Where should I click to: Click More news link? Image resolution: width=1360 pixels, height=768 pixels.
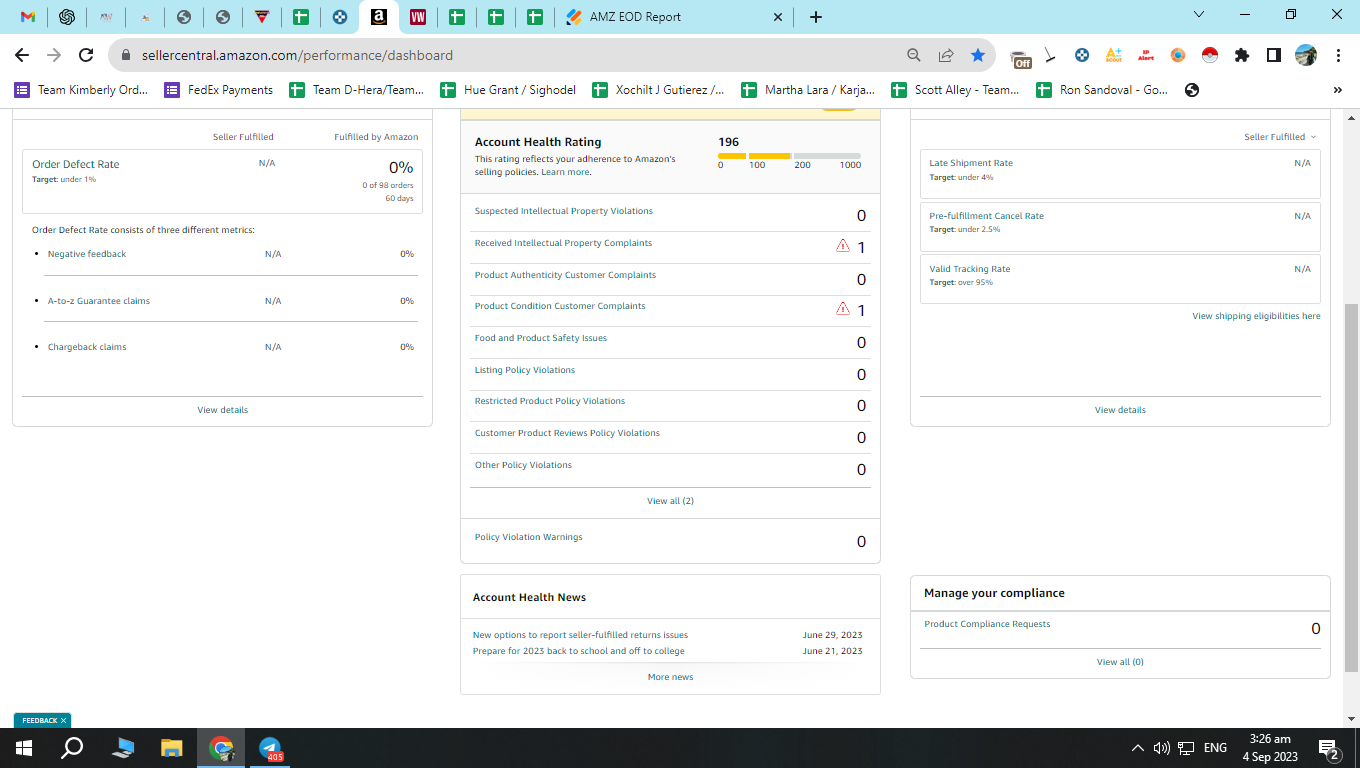pos(670,677)
